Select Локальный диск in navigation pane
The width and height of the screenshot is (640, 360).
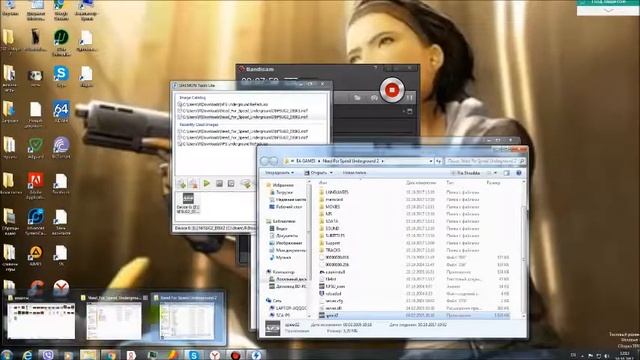[x=288, y=279]
